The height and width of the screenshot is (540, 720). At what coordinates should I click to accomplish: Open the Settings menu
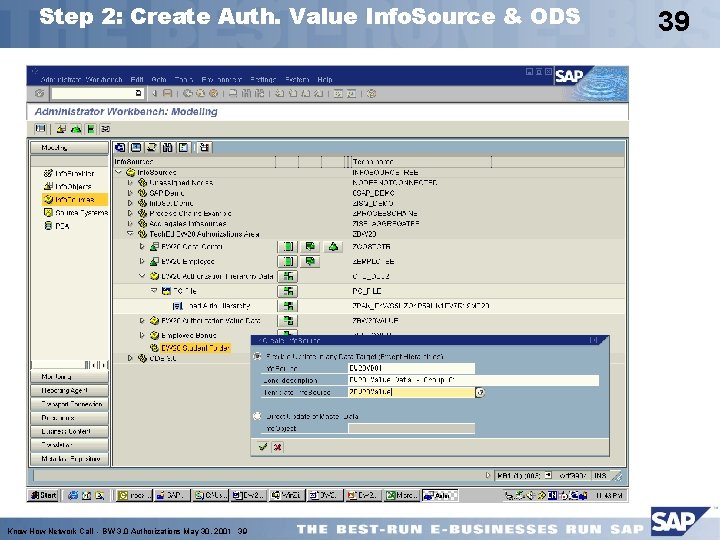pos(263,79)
